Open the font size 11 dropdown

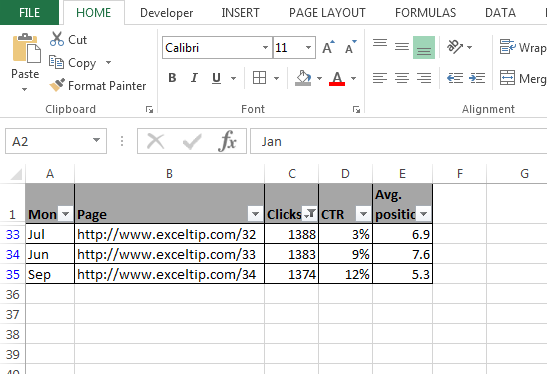tap(308, 47)
